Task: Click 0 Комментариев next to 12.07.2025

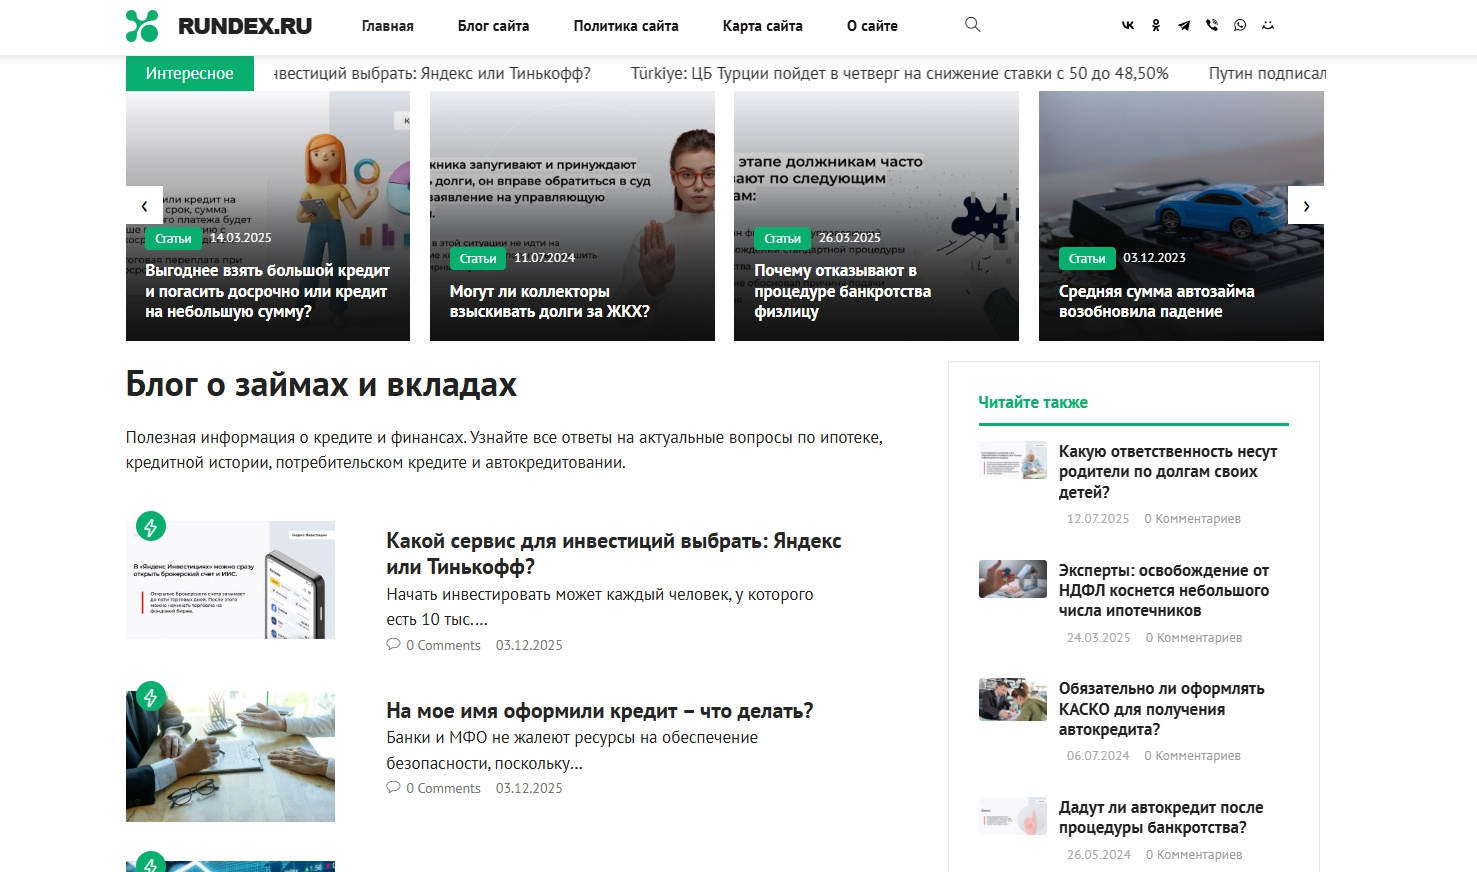Action: (1192, 519)
